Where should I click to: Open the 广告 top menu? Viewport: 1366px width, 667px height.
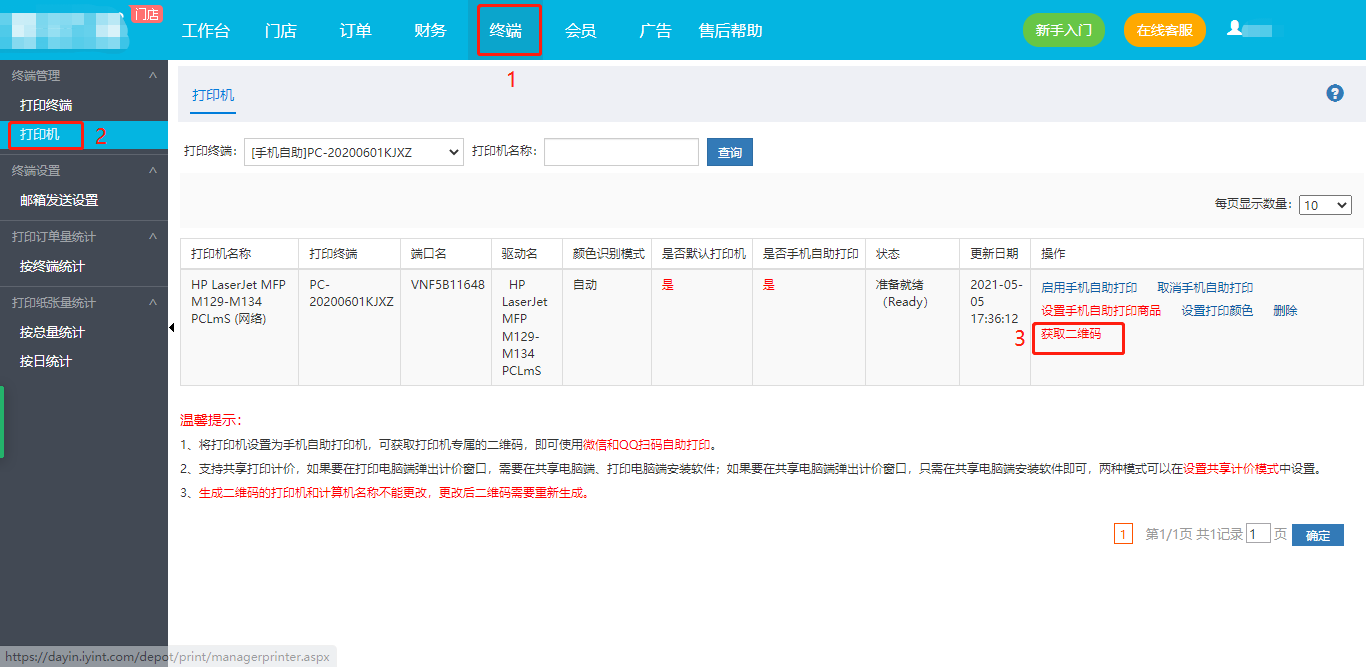click(655, 31)
